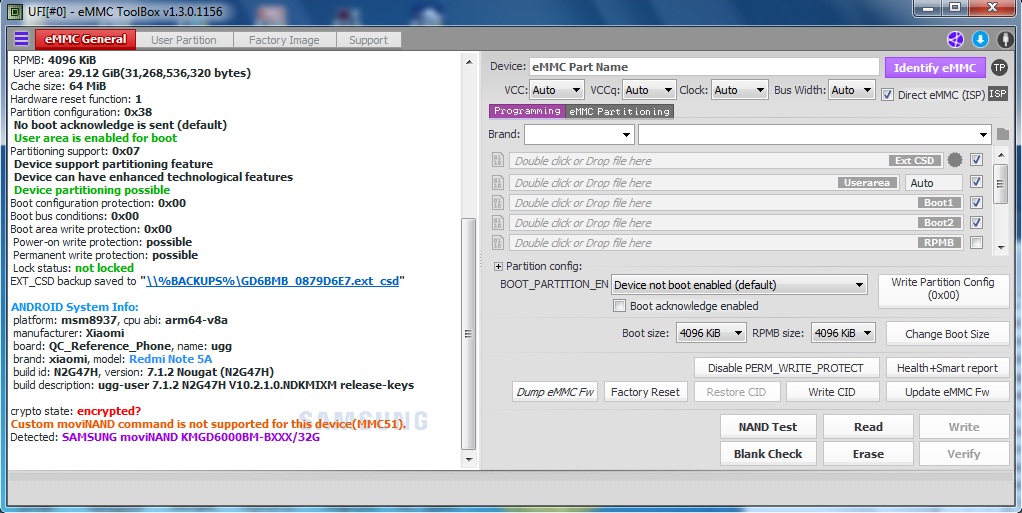Image resolution: width=1022 pixels, height=513 pixels.
Task: Click the log panel down scroll arrow
Action: [469, 460]
